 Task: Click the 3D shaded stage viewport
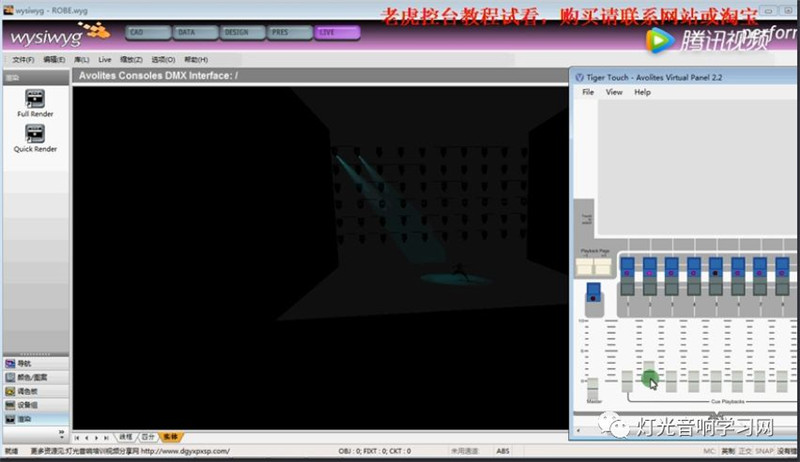(x=320, y=258)
